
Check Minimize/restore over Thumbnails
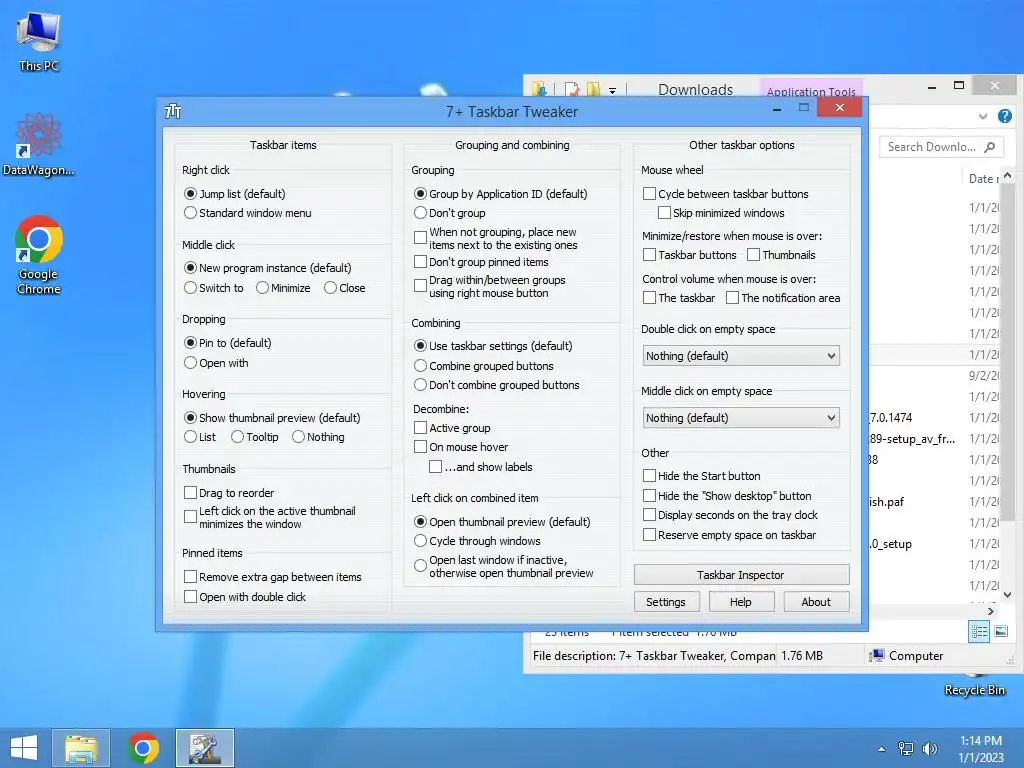click(x=782, y=255)
